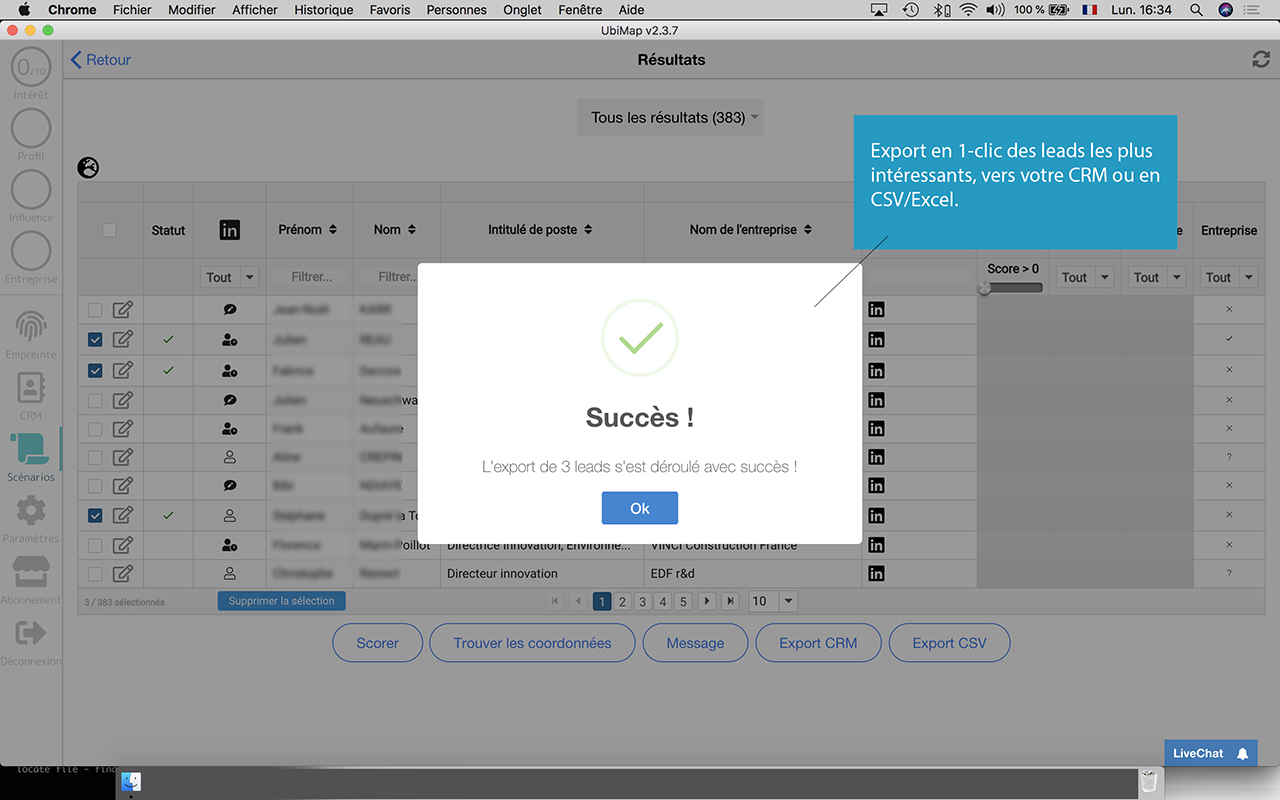
Task: Check the Jean-Noël row checkbox
Action: (x=95, y=310)
